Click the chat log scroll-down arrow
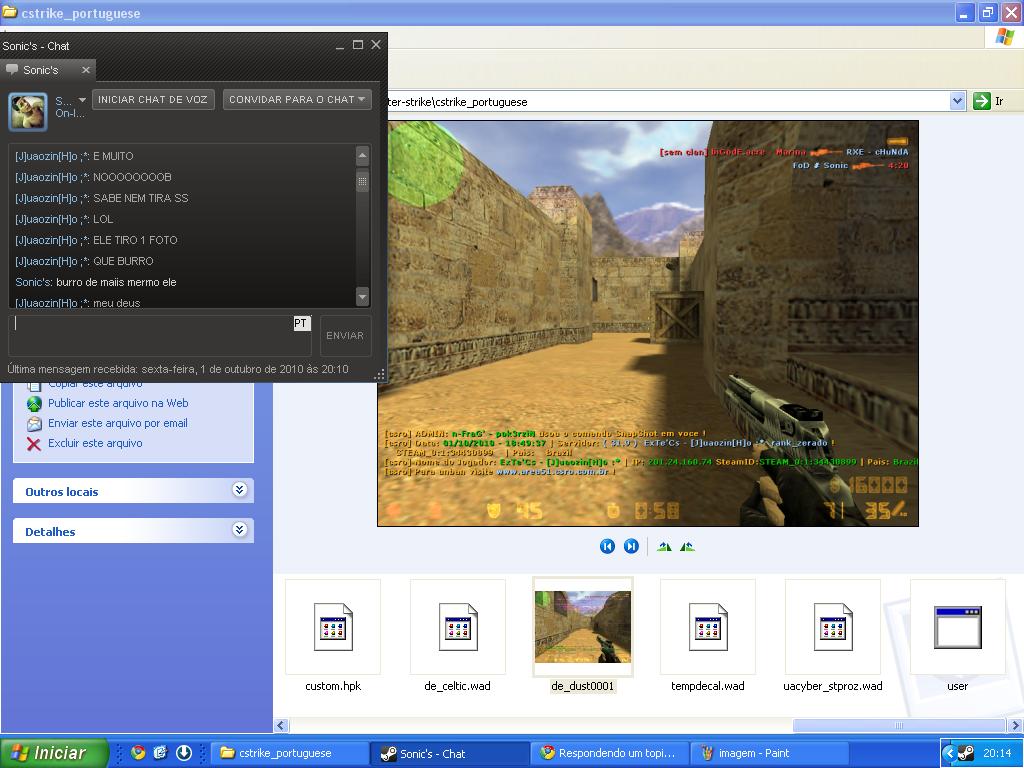 pyautogui.click(x=362, y=296)
